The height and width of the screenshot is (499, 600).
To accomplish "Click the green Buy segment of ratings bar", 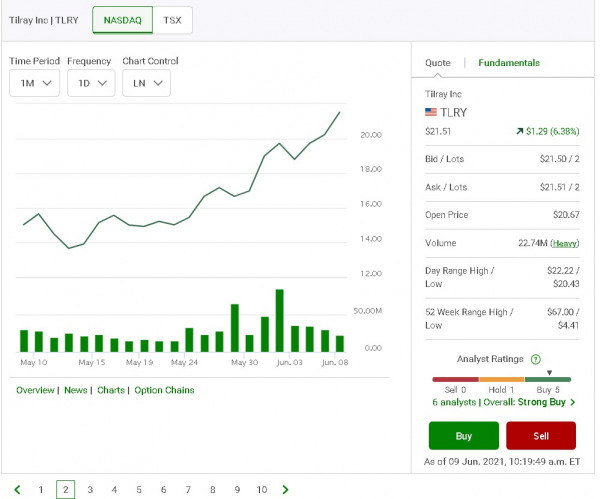I will tap(548, 379).
